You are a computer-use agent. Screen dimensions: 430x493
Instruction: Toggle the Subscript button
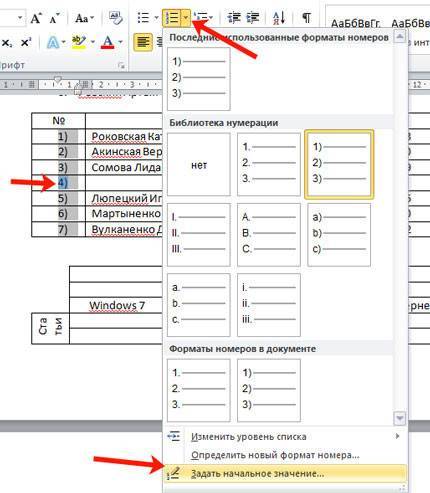click(7, 43)
